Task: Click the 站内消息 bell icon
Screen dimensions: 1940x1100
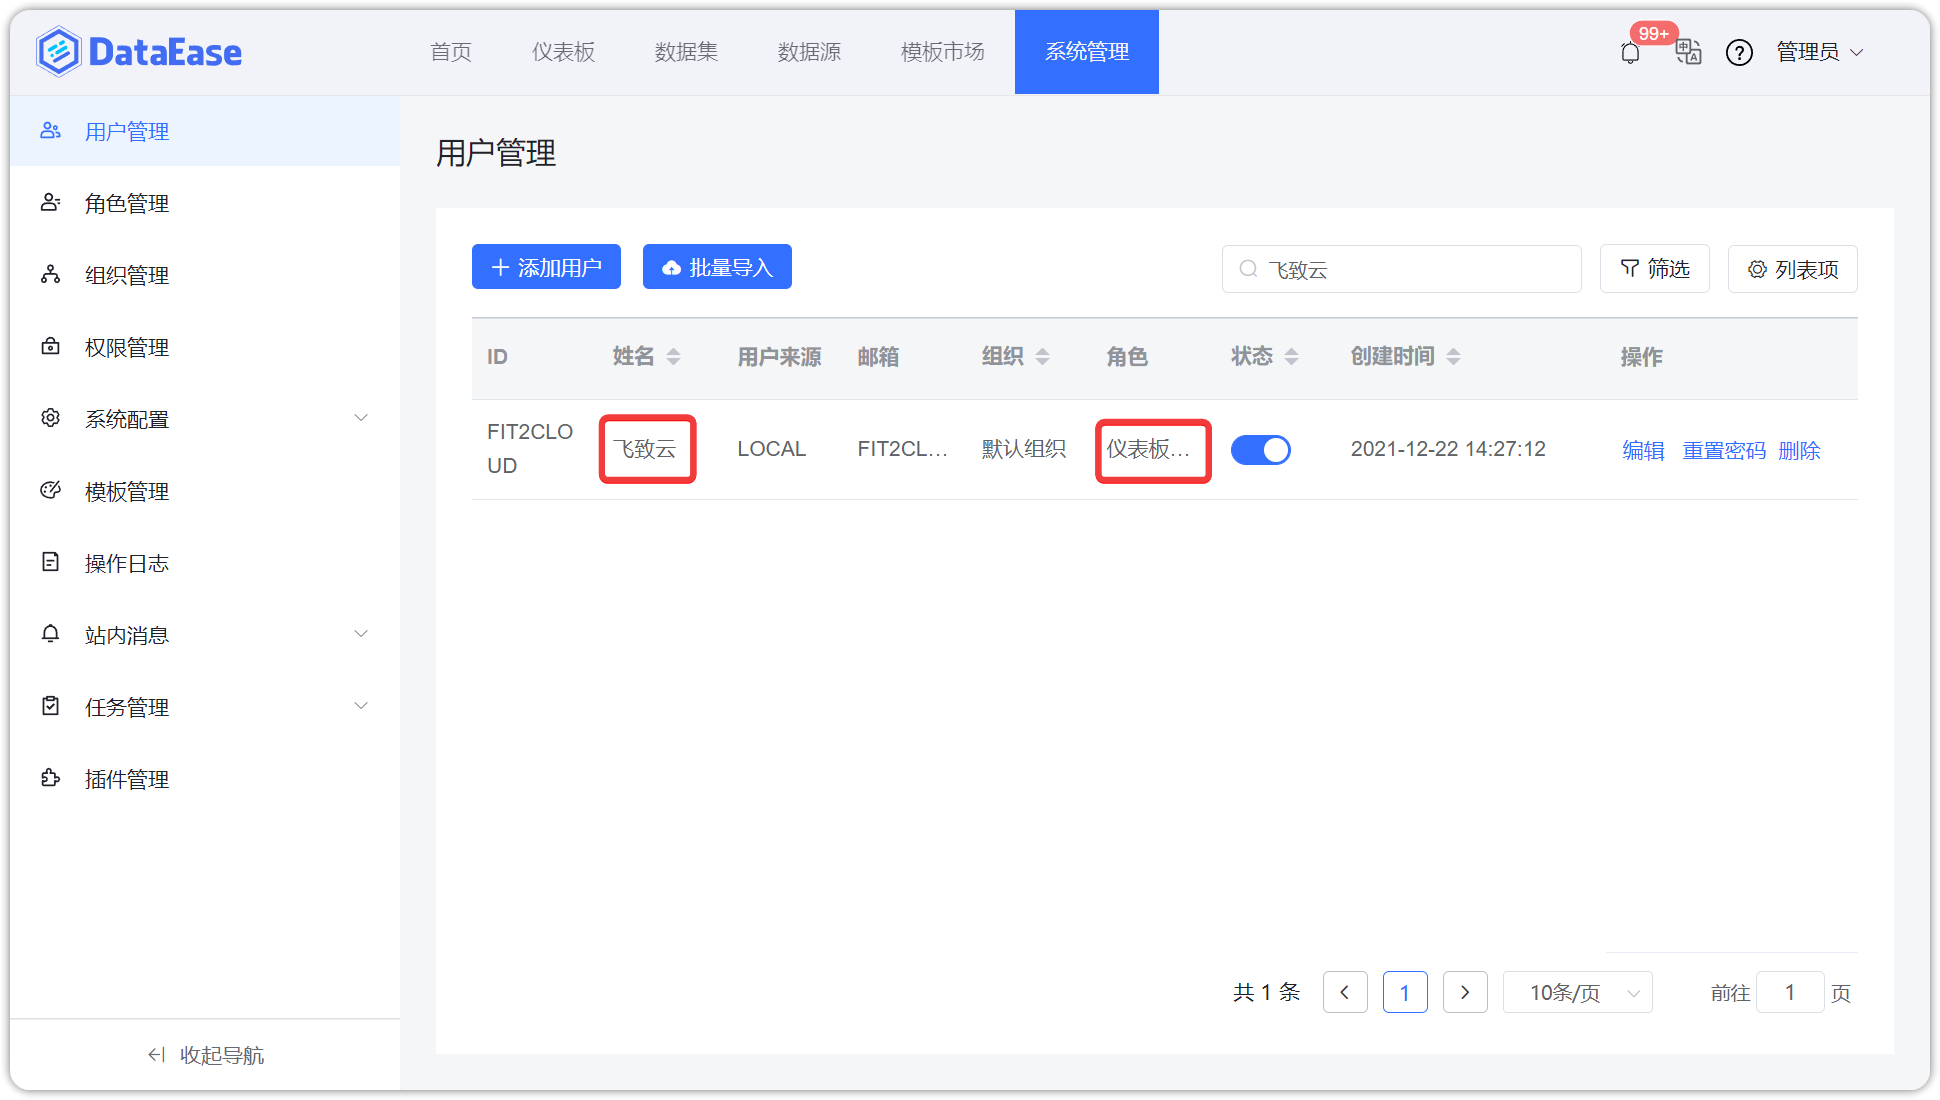Action: tap(50, 634)
